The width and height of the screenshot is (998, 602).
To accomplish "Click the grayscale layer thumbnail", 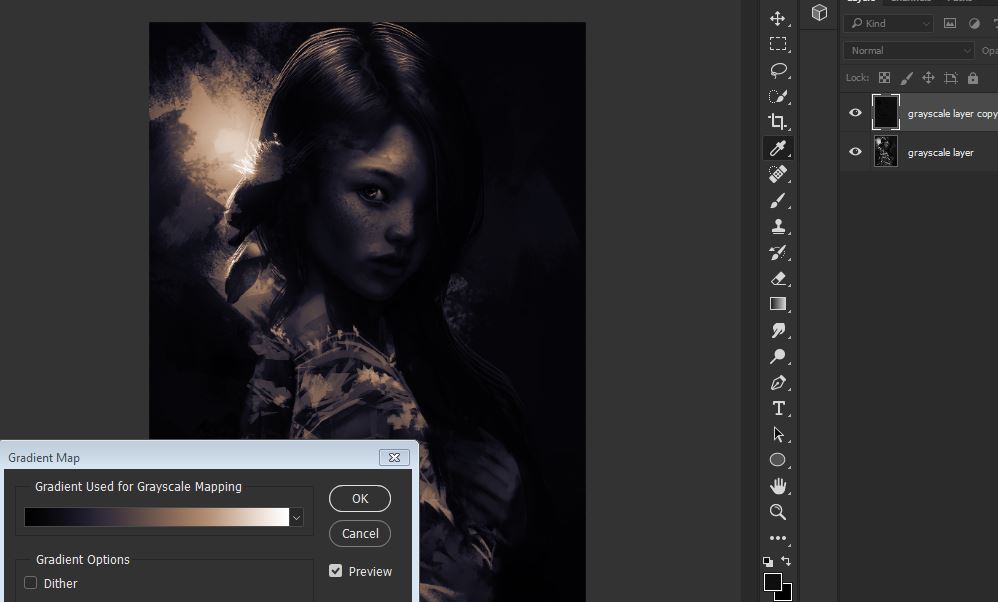I will [x=885, y=151].
